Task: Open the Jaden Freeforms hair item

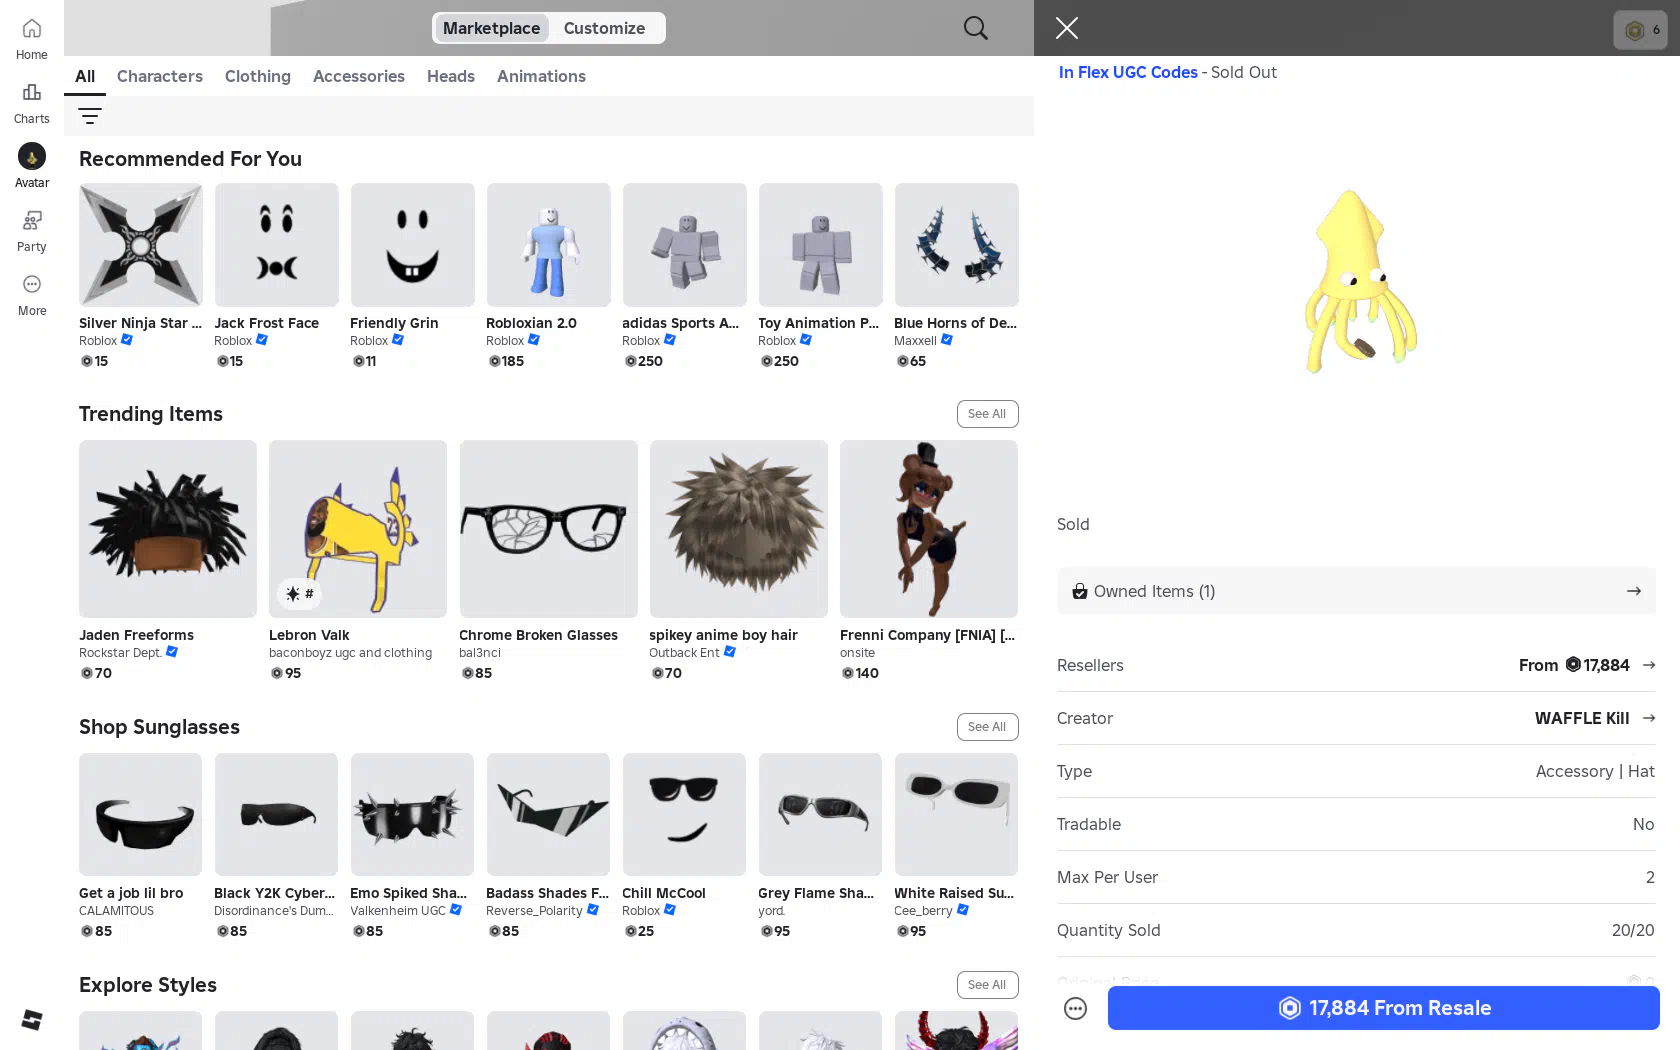Action: click(168, 529)
